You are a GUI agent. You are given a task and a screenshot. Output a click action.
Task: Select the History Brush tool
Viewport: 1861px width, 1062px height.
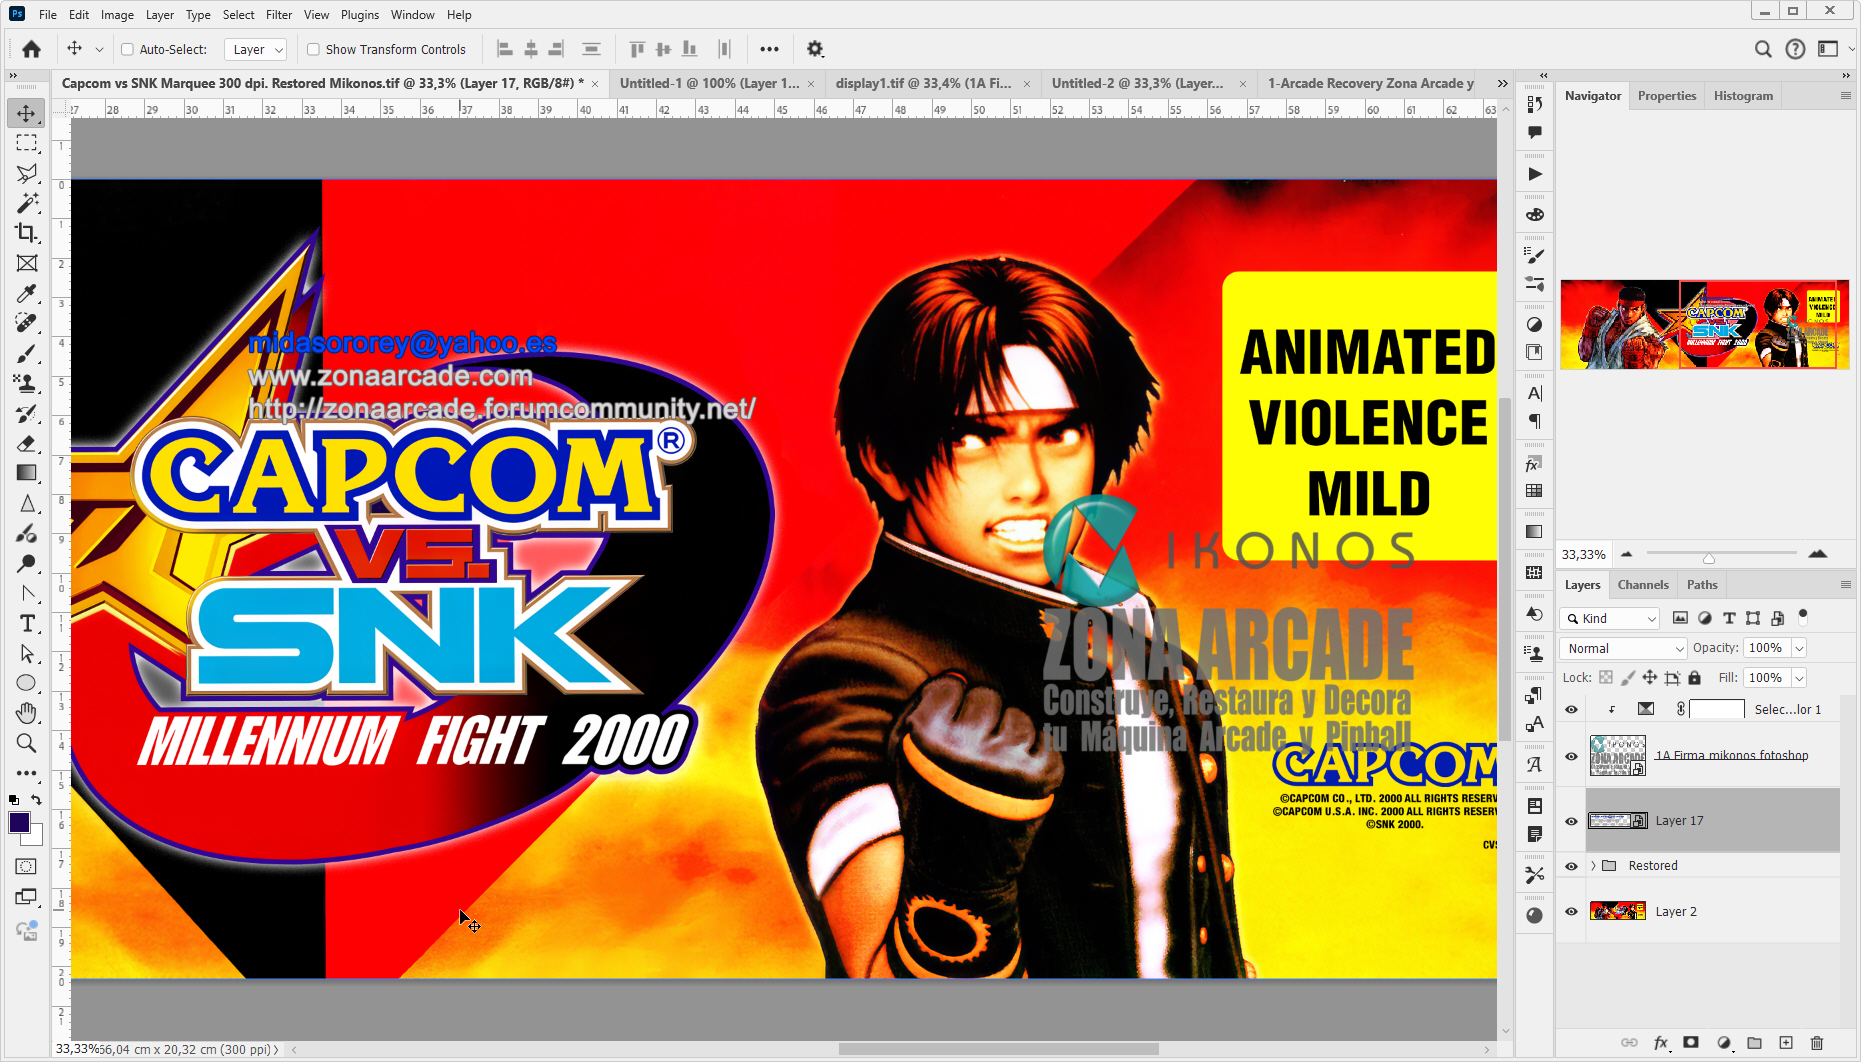pyautogui.click(x=27, y=413)
